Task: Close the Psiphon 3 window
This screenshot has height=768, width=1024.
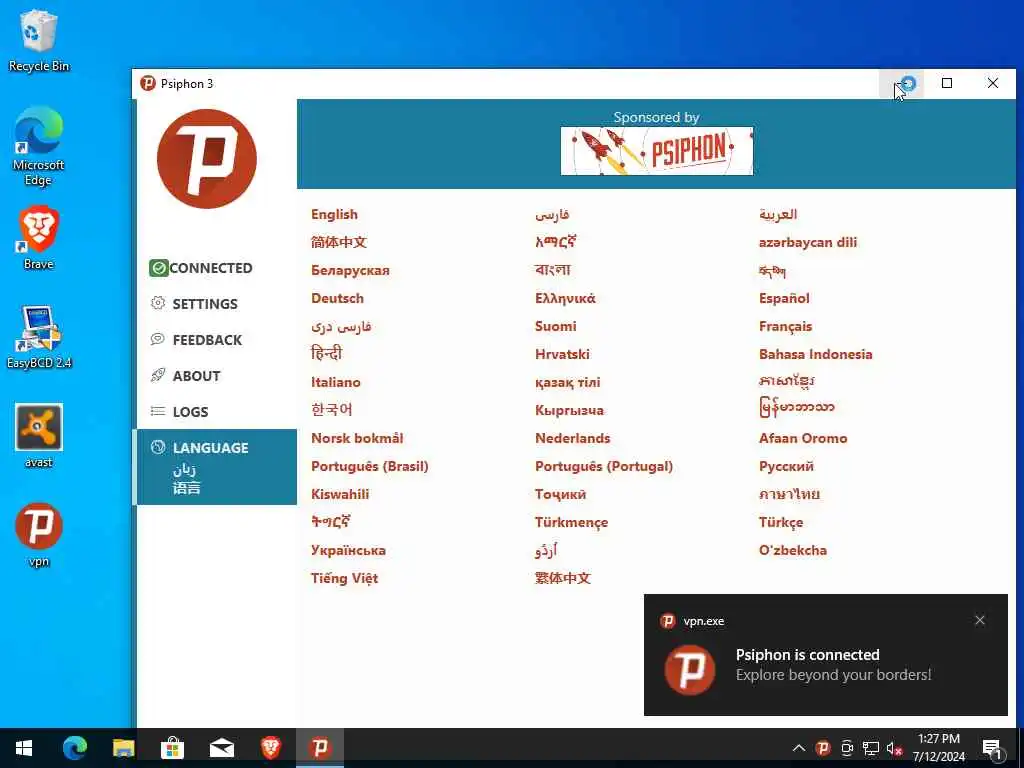Action: click(993, 84)
